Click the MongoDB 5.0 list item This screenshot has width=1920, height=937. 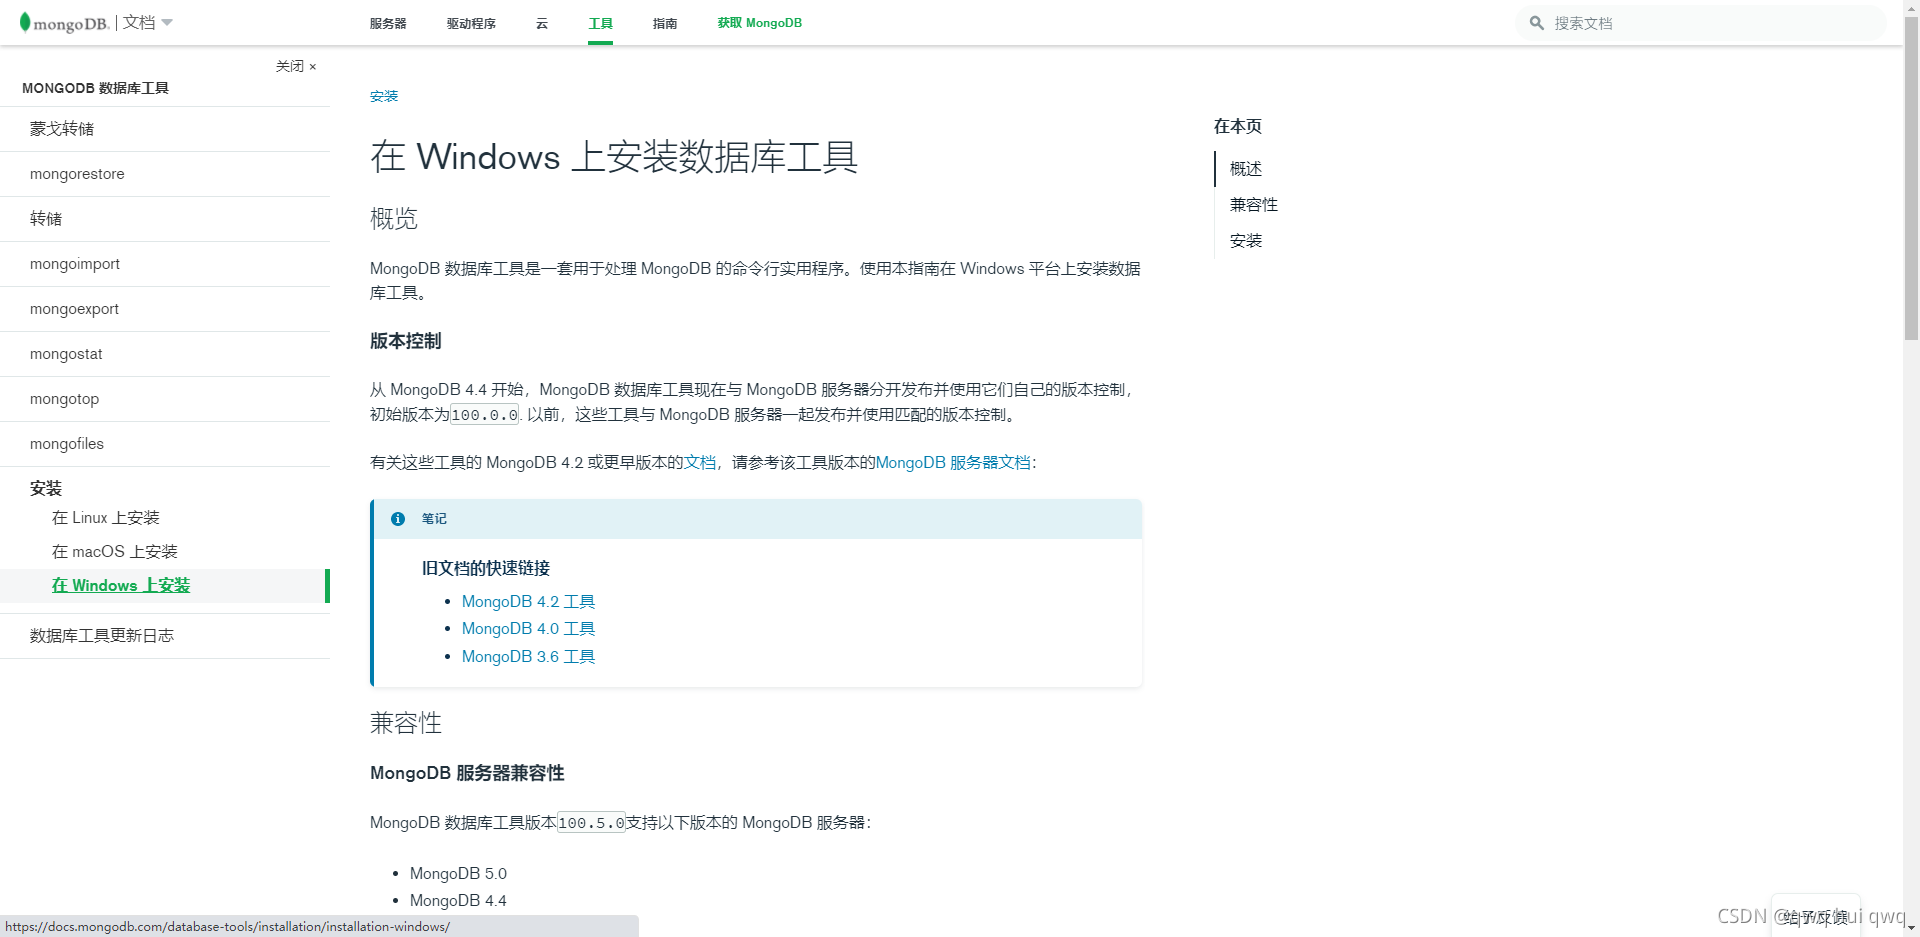coord(458,874)
